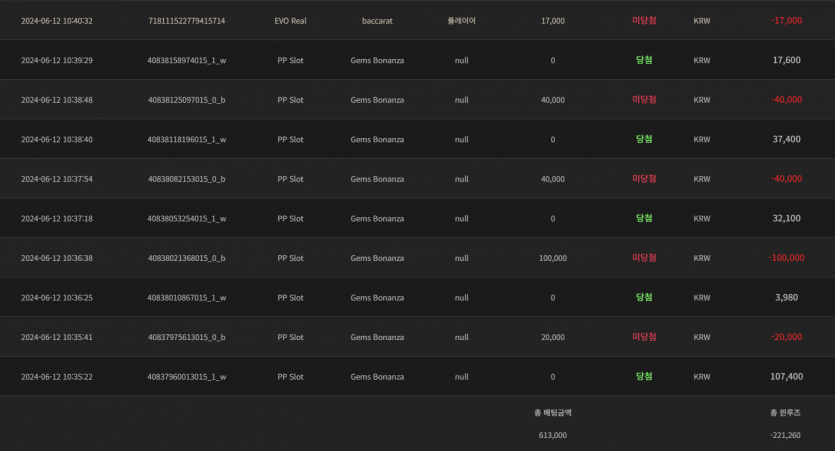Select timestamp 2024-06-12 10:37:54
This screenshot has height=451, width=835.
click(56, 179)
